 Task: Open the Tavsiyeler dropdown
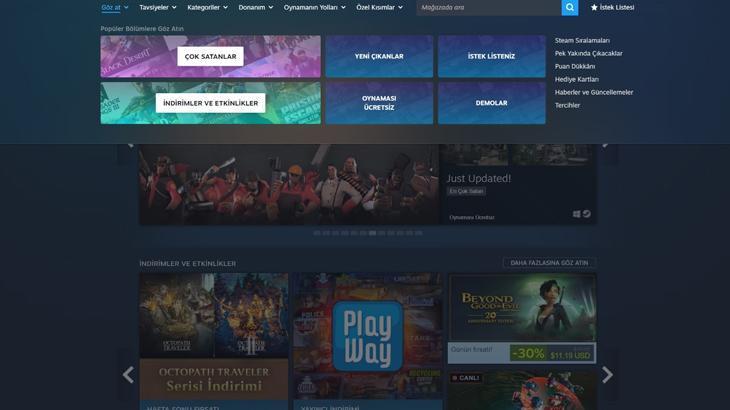point(157,7)
